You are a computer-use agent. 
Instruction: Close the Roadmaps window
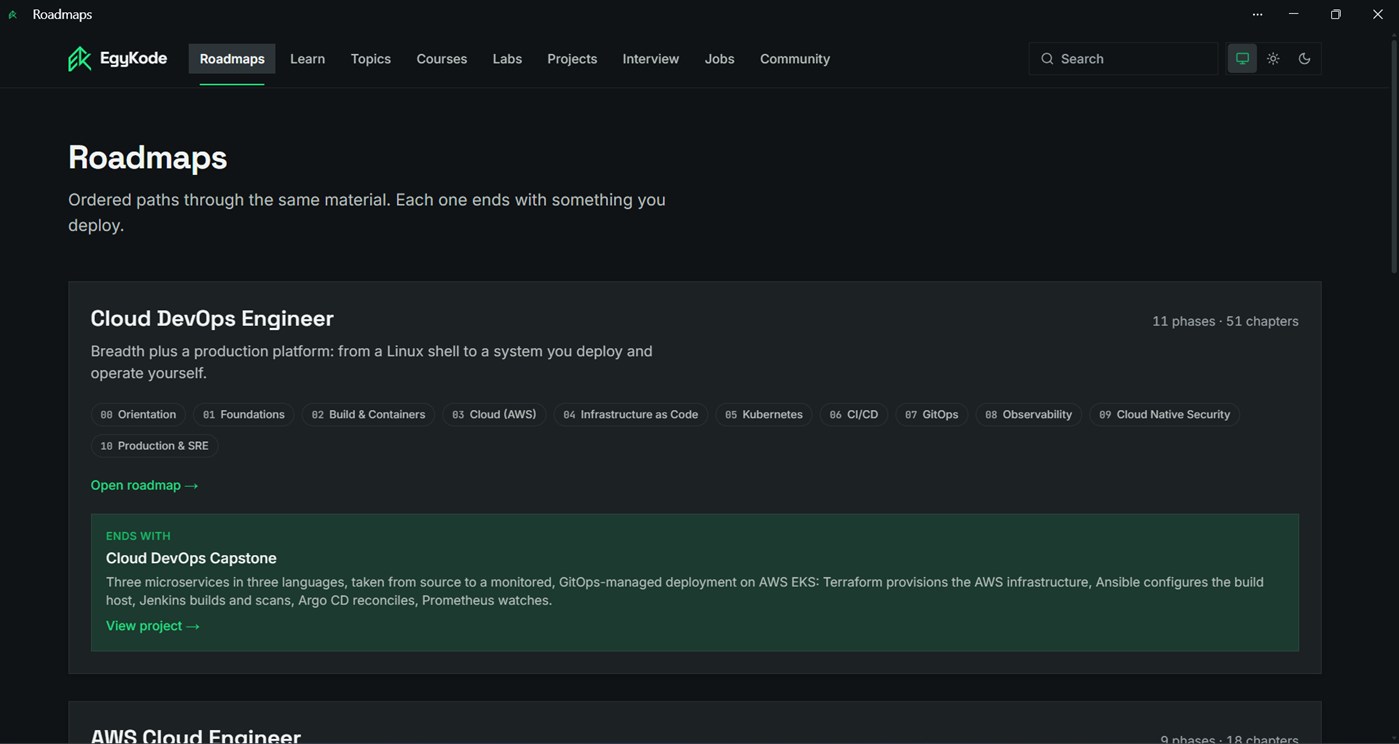coord(1377,14)
